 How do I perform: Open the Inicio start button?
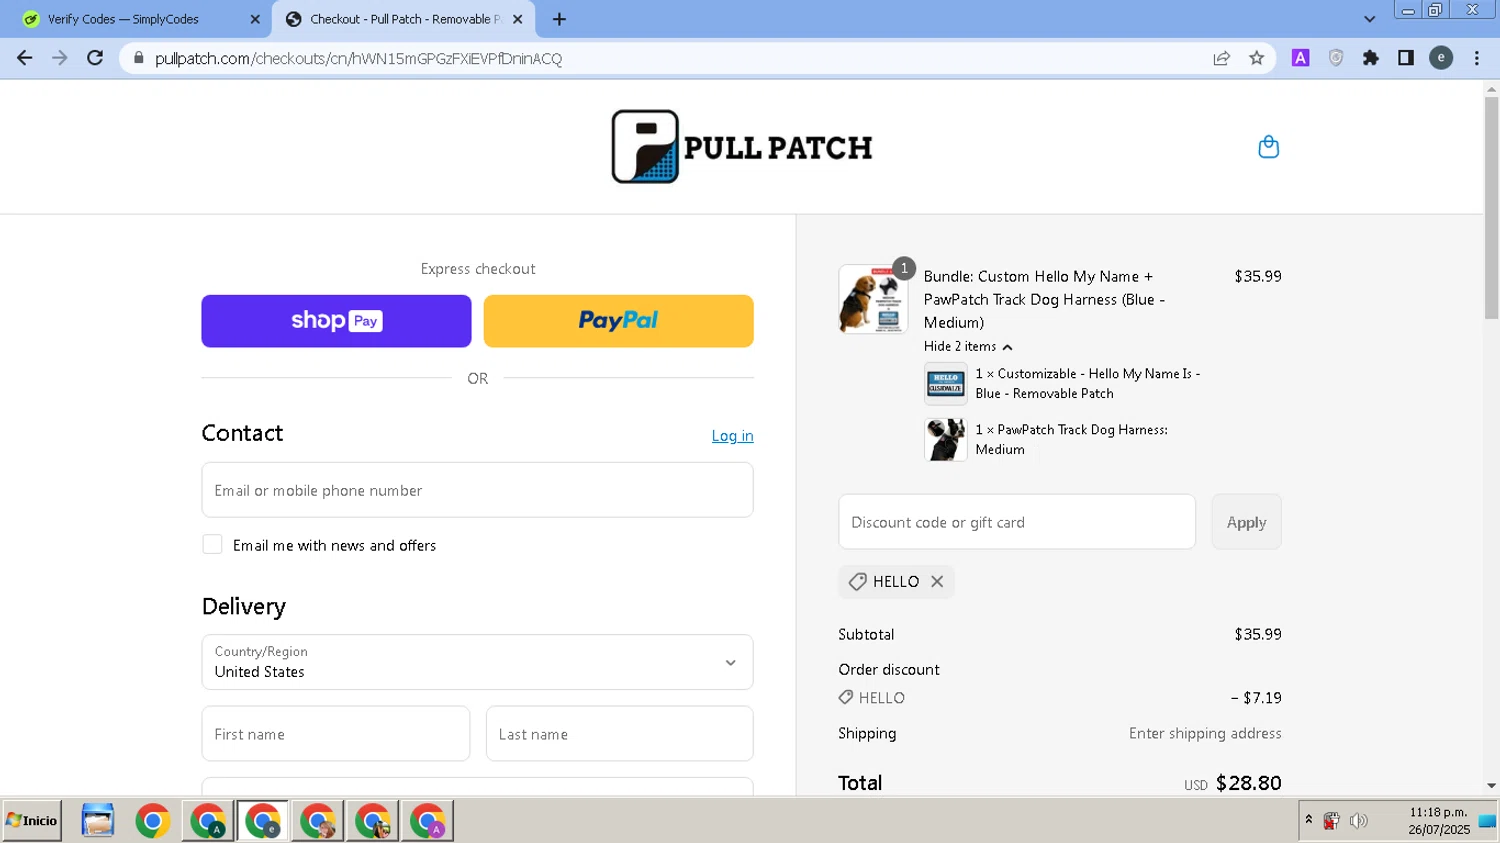(32, 821)
